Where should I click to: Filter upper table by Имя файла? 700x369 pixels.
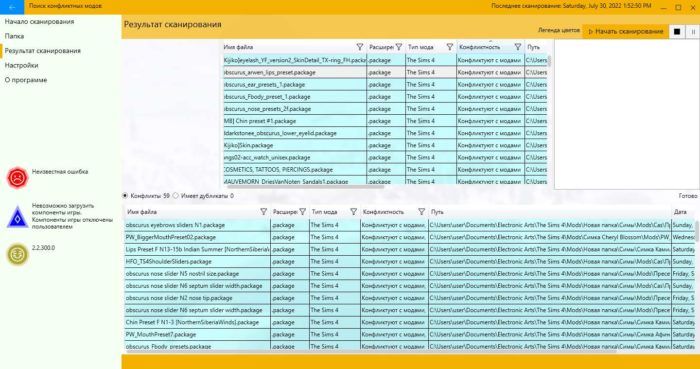click(360, 47)
